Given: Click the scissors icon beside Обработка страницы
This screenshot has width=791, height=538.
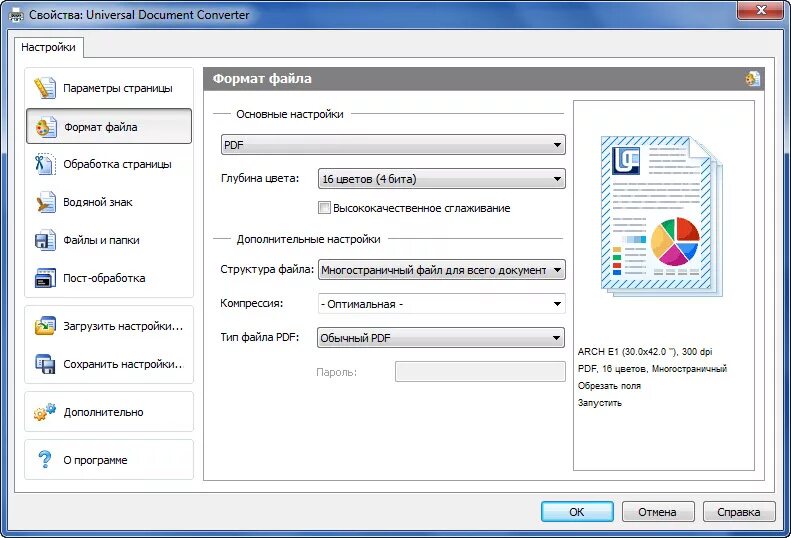Looking at the screenshot, I should pyautogui.click(x=45, y=165).
